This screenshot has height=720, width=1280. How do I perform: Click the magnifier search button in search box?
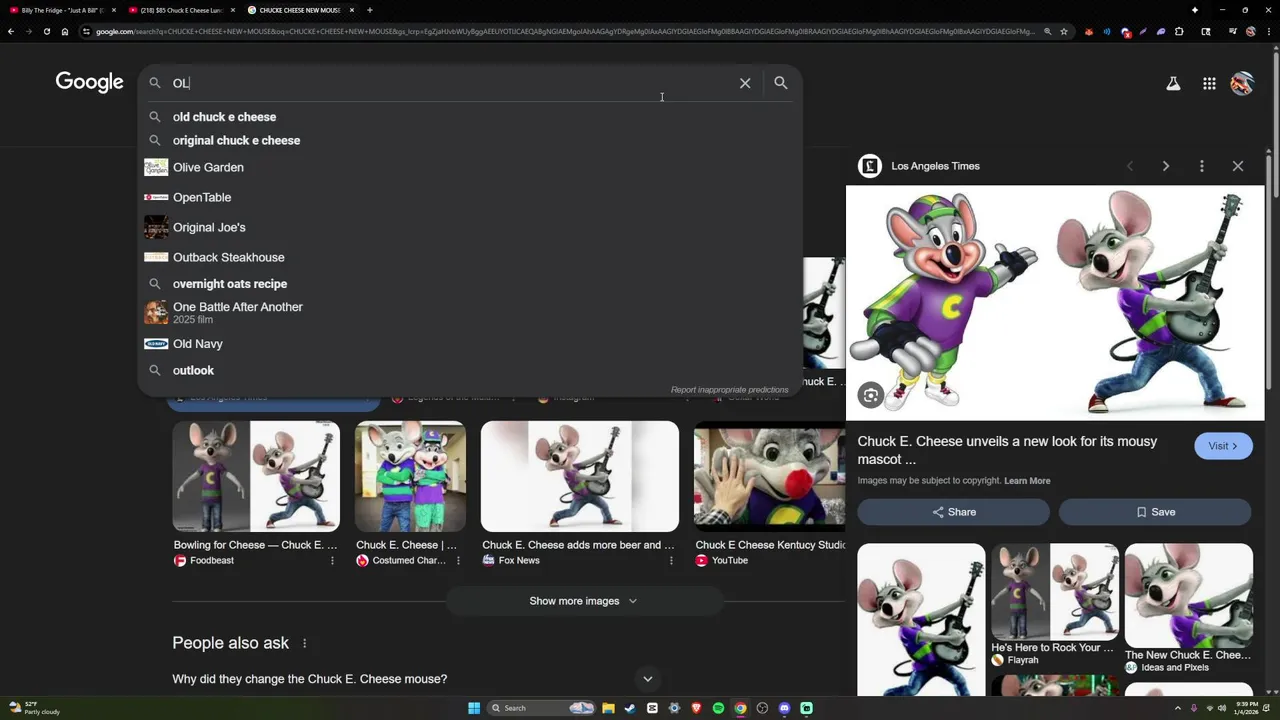point(781,83)
